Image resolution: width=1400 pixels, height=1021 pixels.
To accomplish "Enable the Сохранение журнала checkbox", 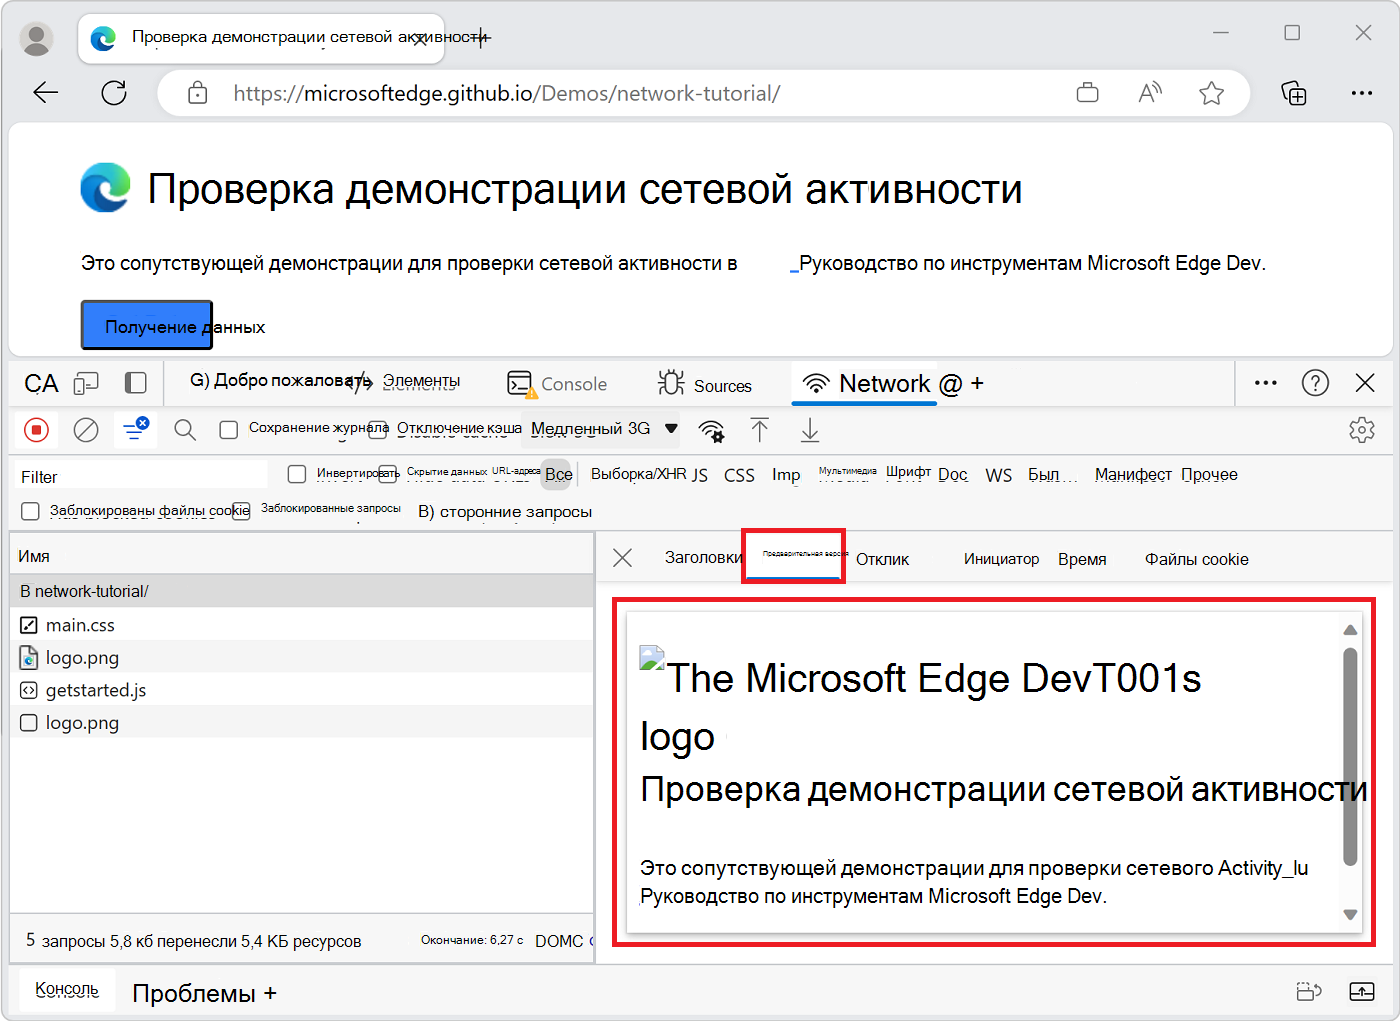I will point(229,430).
